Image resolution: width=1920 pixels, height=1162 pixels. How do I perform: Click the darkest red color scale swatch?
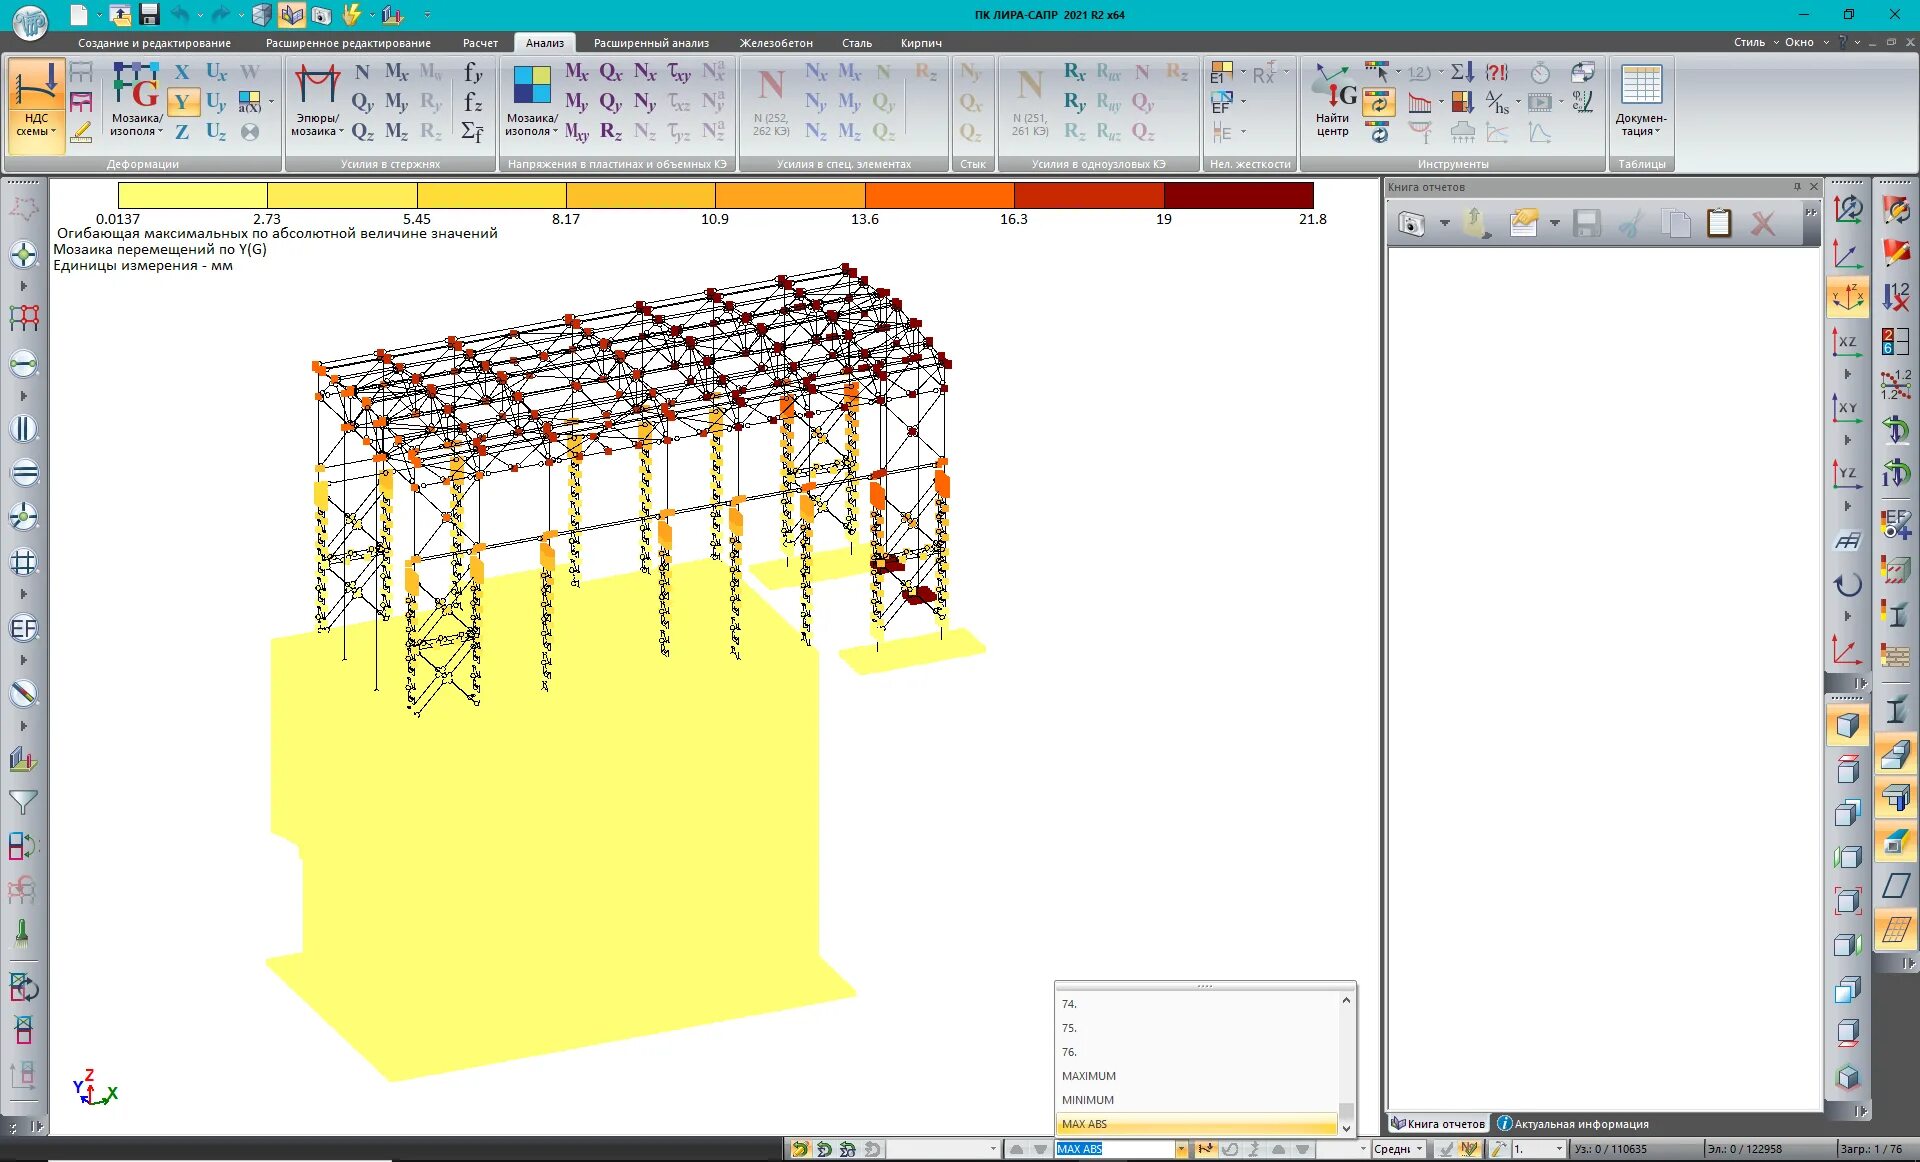click(x=1238, y=195)
